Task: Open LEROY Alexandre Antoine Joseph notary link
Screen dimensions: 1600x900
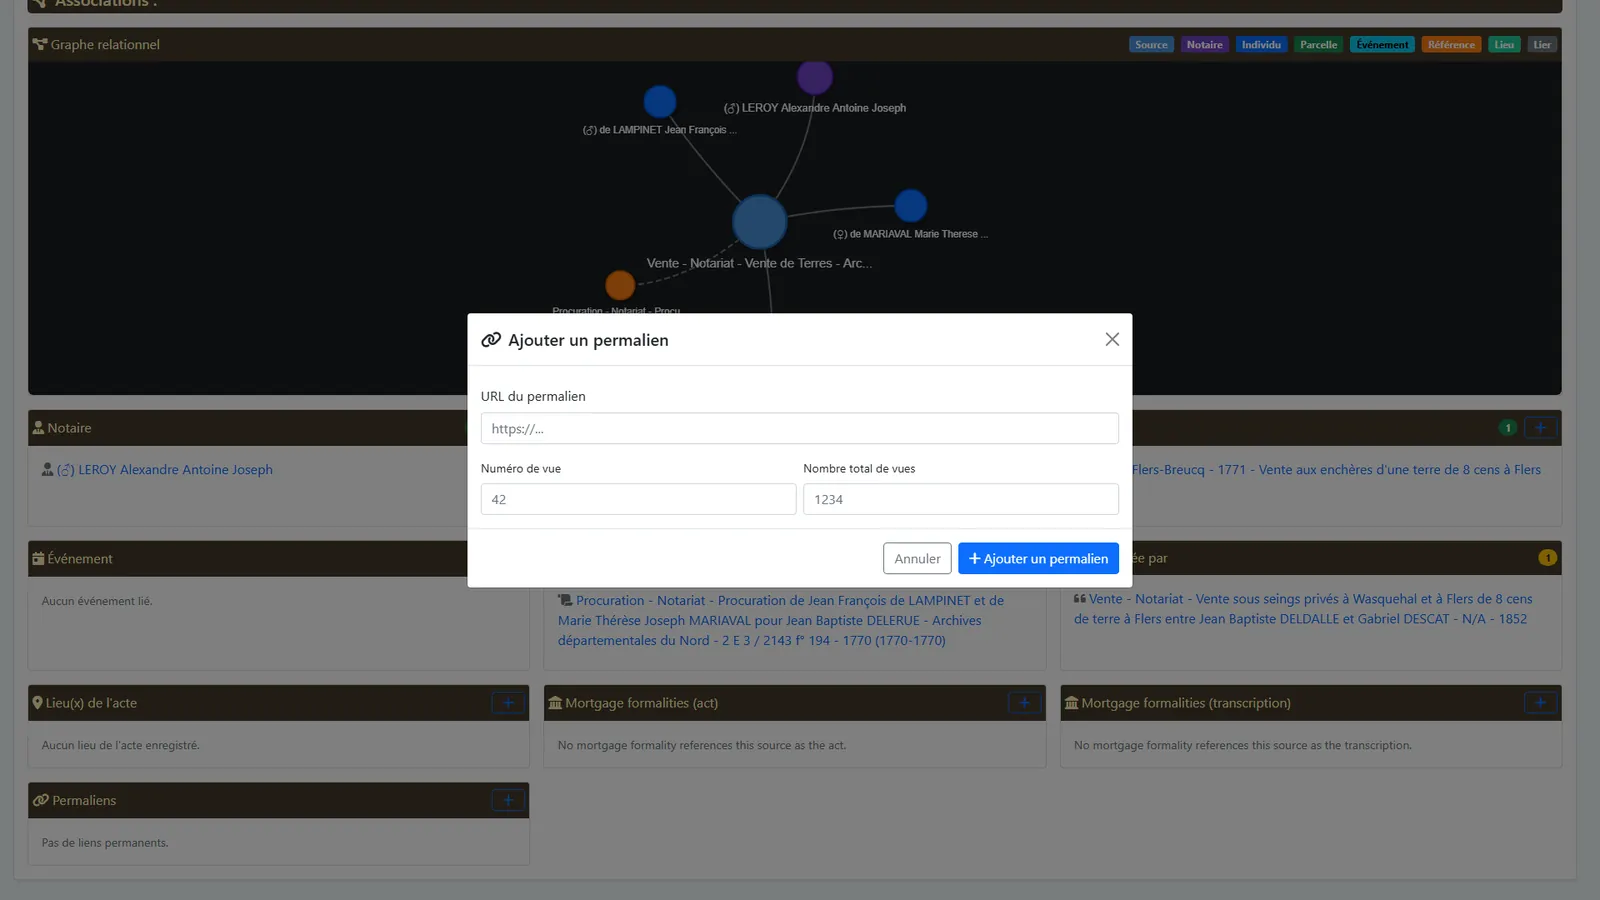Action: pos(165,470)
